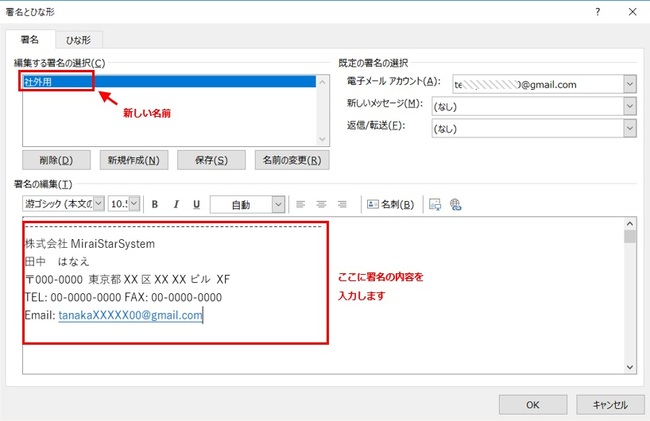Image resolution: width=650 pixels, height=421 pixels.
Task: Expand the 新しいメッセージ signature dropdown
Action: 629,105
